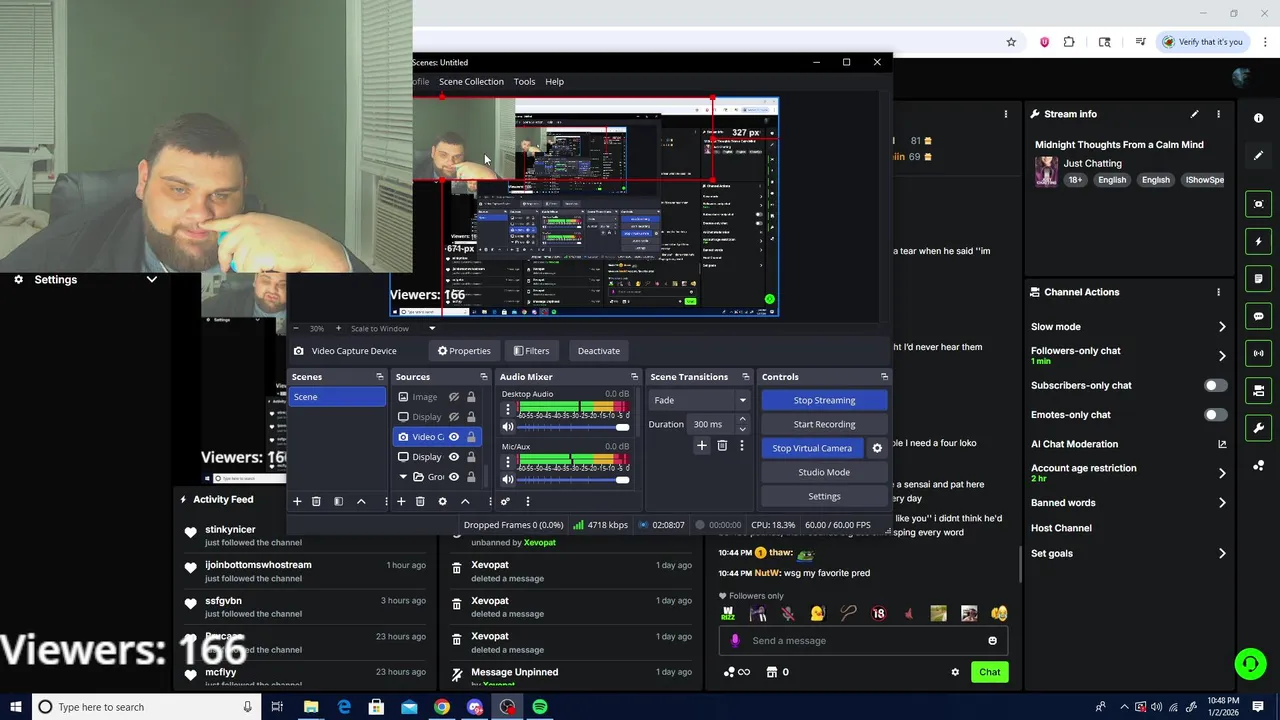Open Properties for Video Capture Device
The image size is (1280, 720).
pos(464,351)
